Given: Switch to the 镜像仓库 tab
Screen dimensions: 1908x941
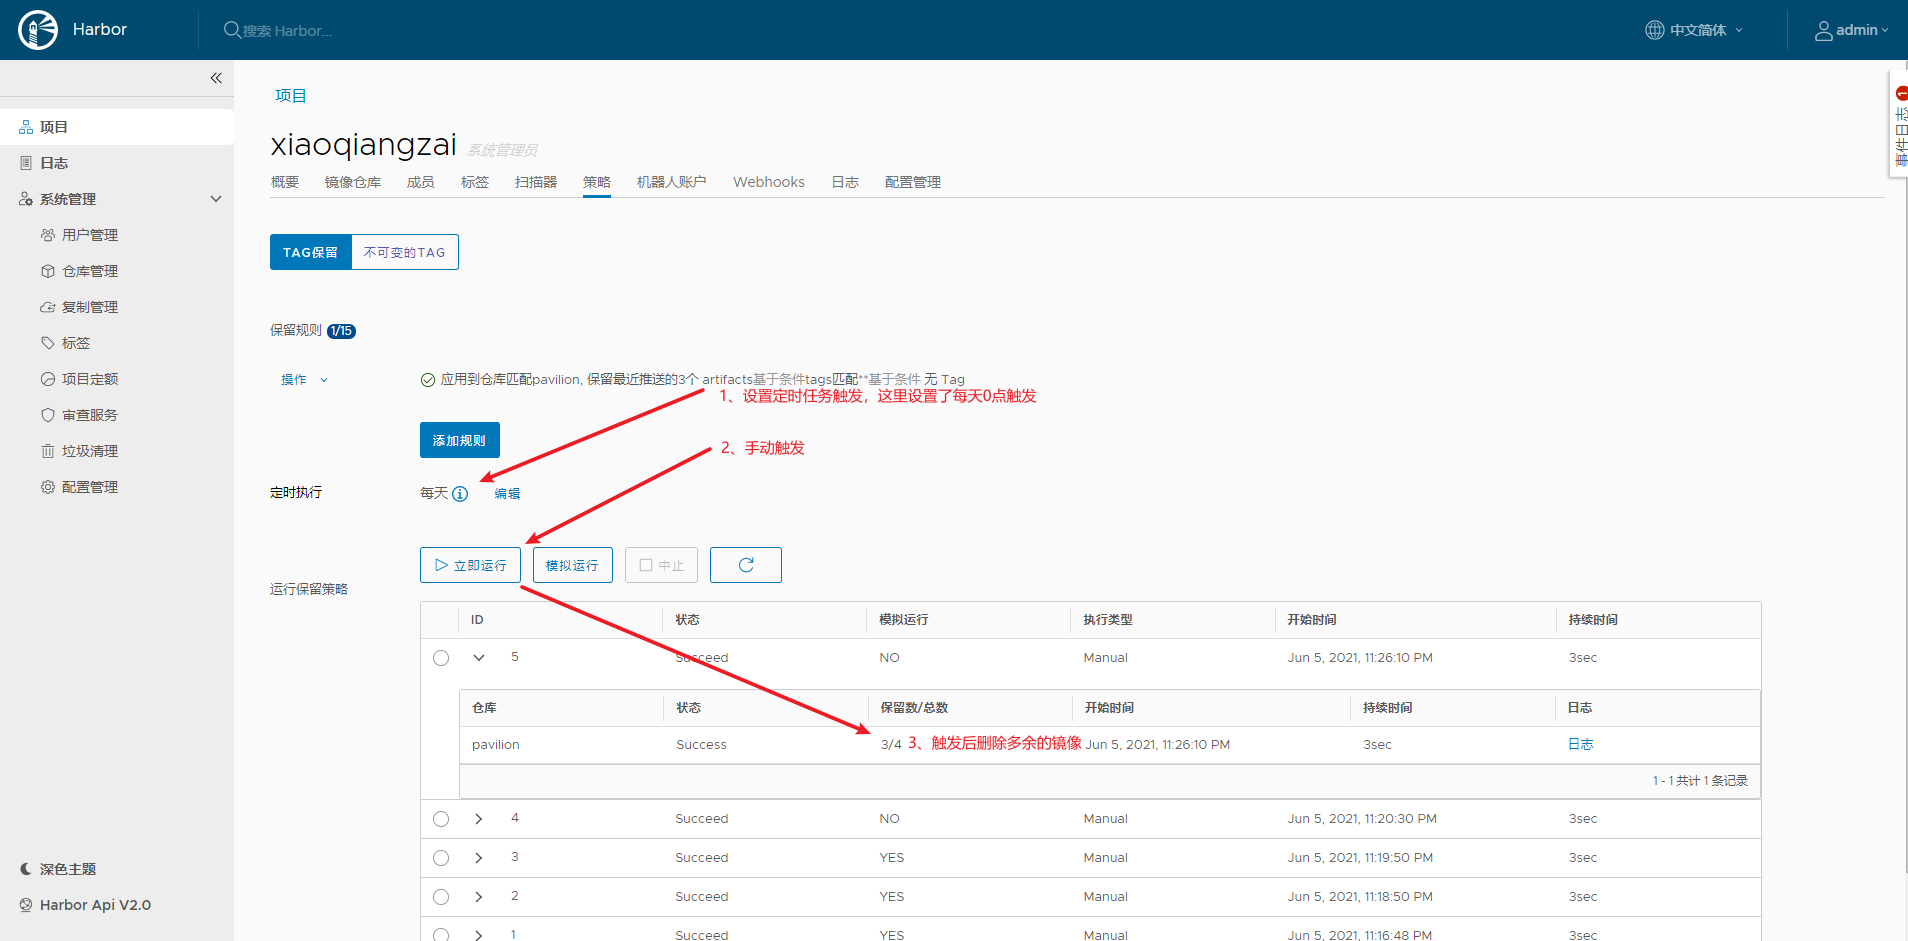Looking at the screenshot, I should (x=353, y=182).
